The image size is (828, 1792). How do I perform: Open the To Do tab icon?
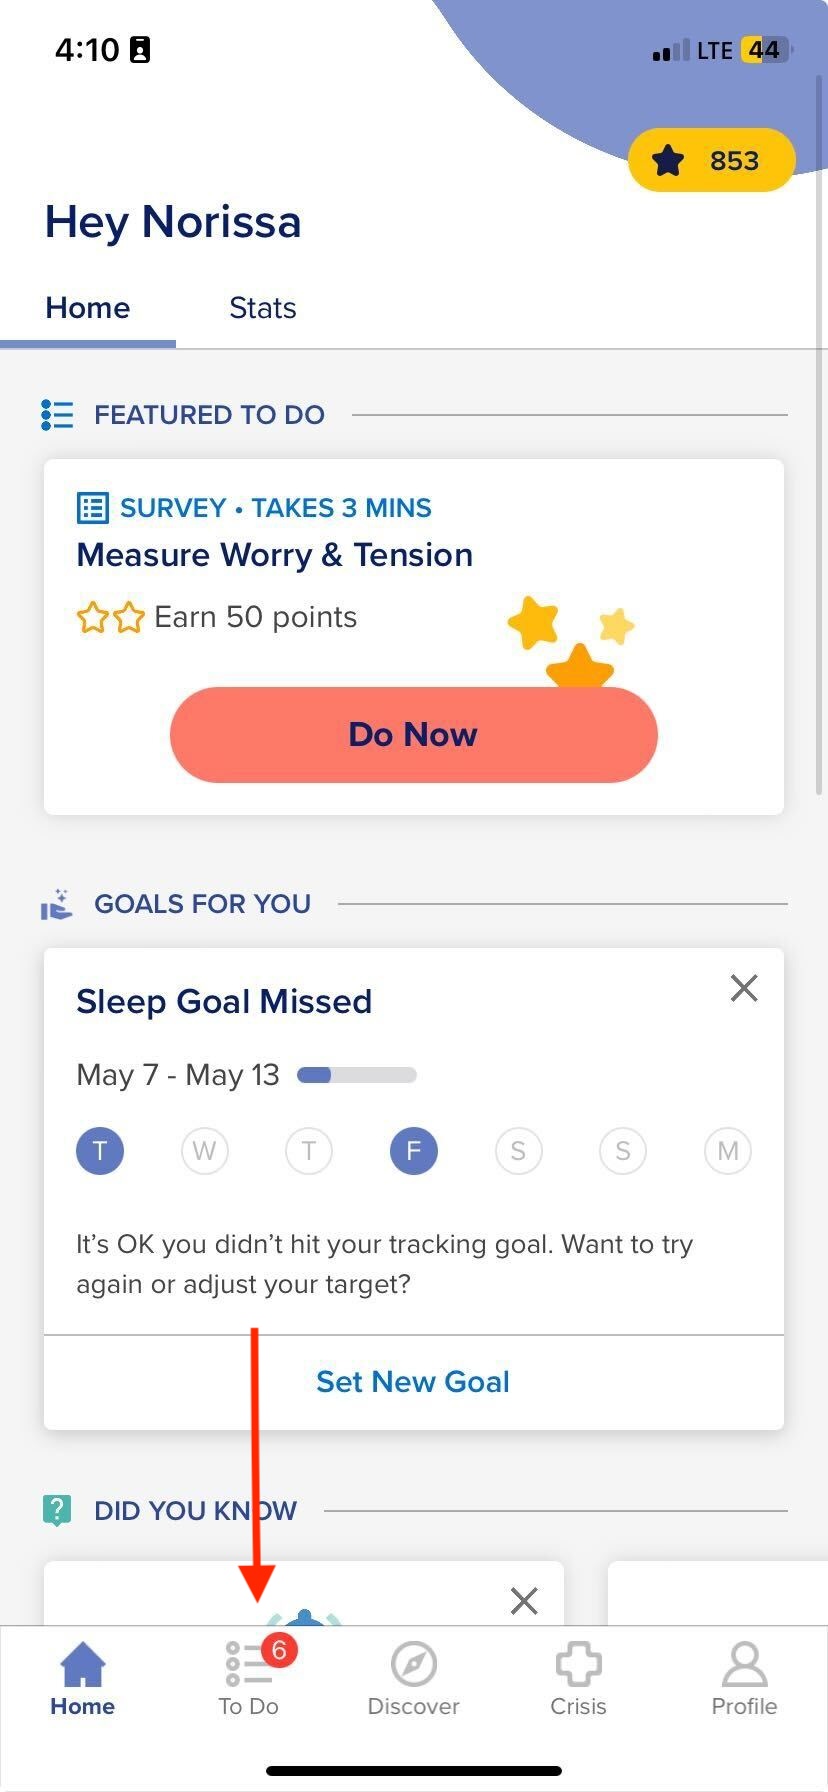pos(249,1665)
